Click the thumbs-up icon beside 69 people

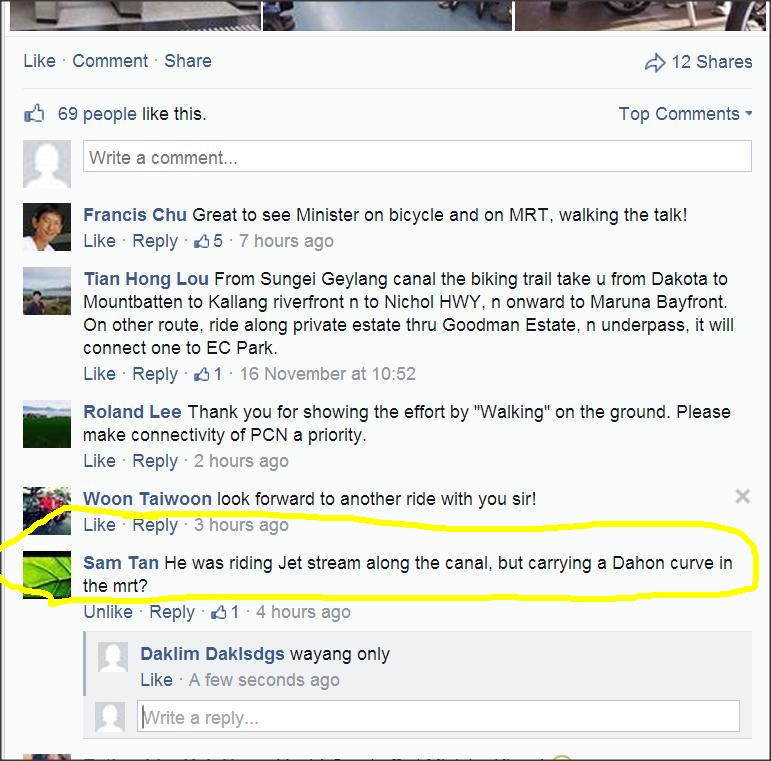[34, 114]
